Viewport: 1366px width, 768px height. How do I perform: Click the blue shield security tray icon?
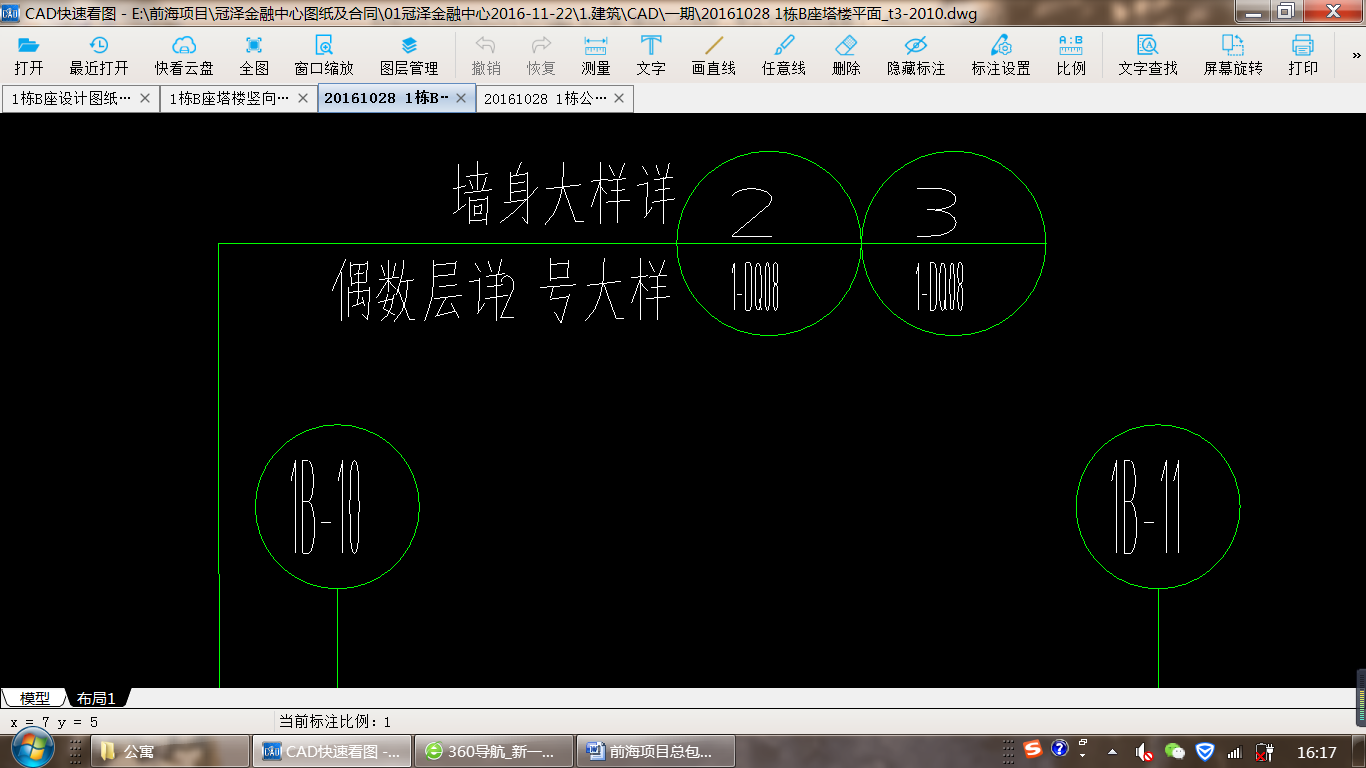[1205, 751]
